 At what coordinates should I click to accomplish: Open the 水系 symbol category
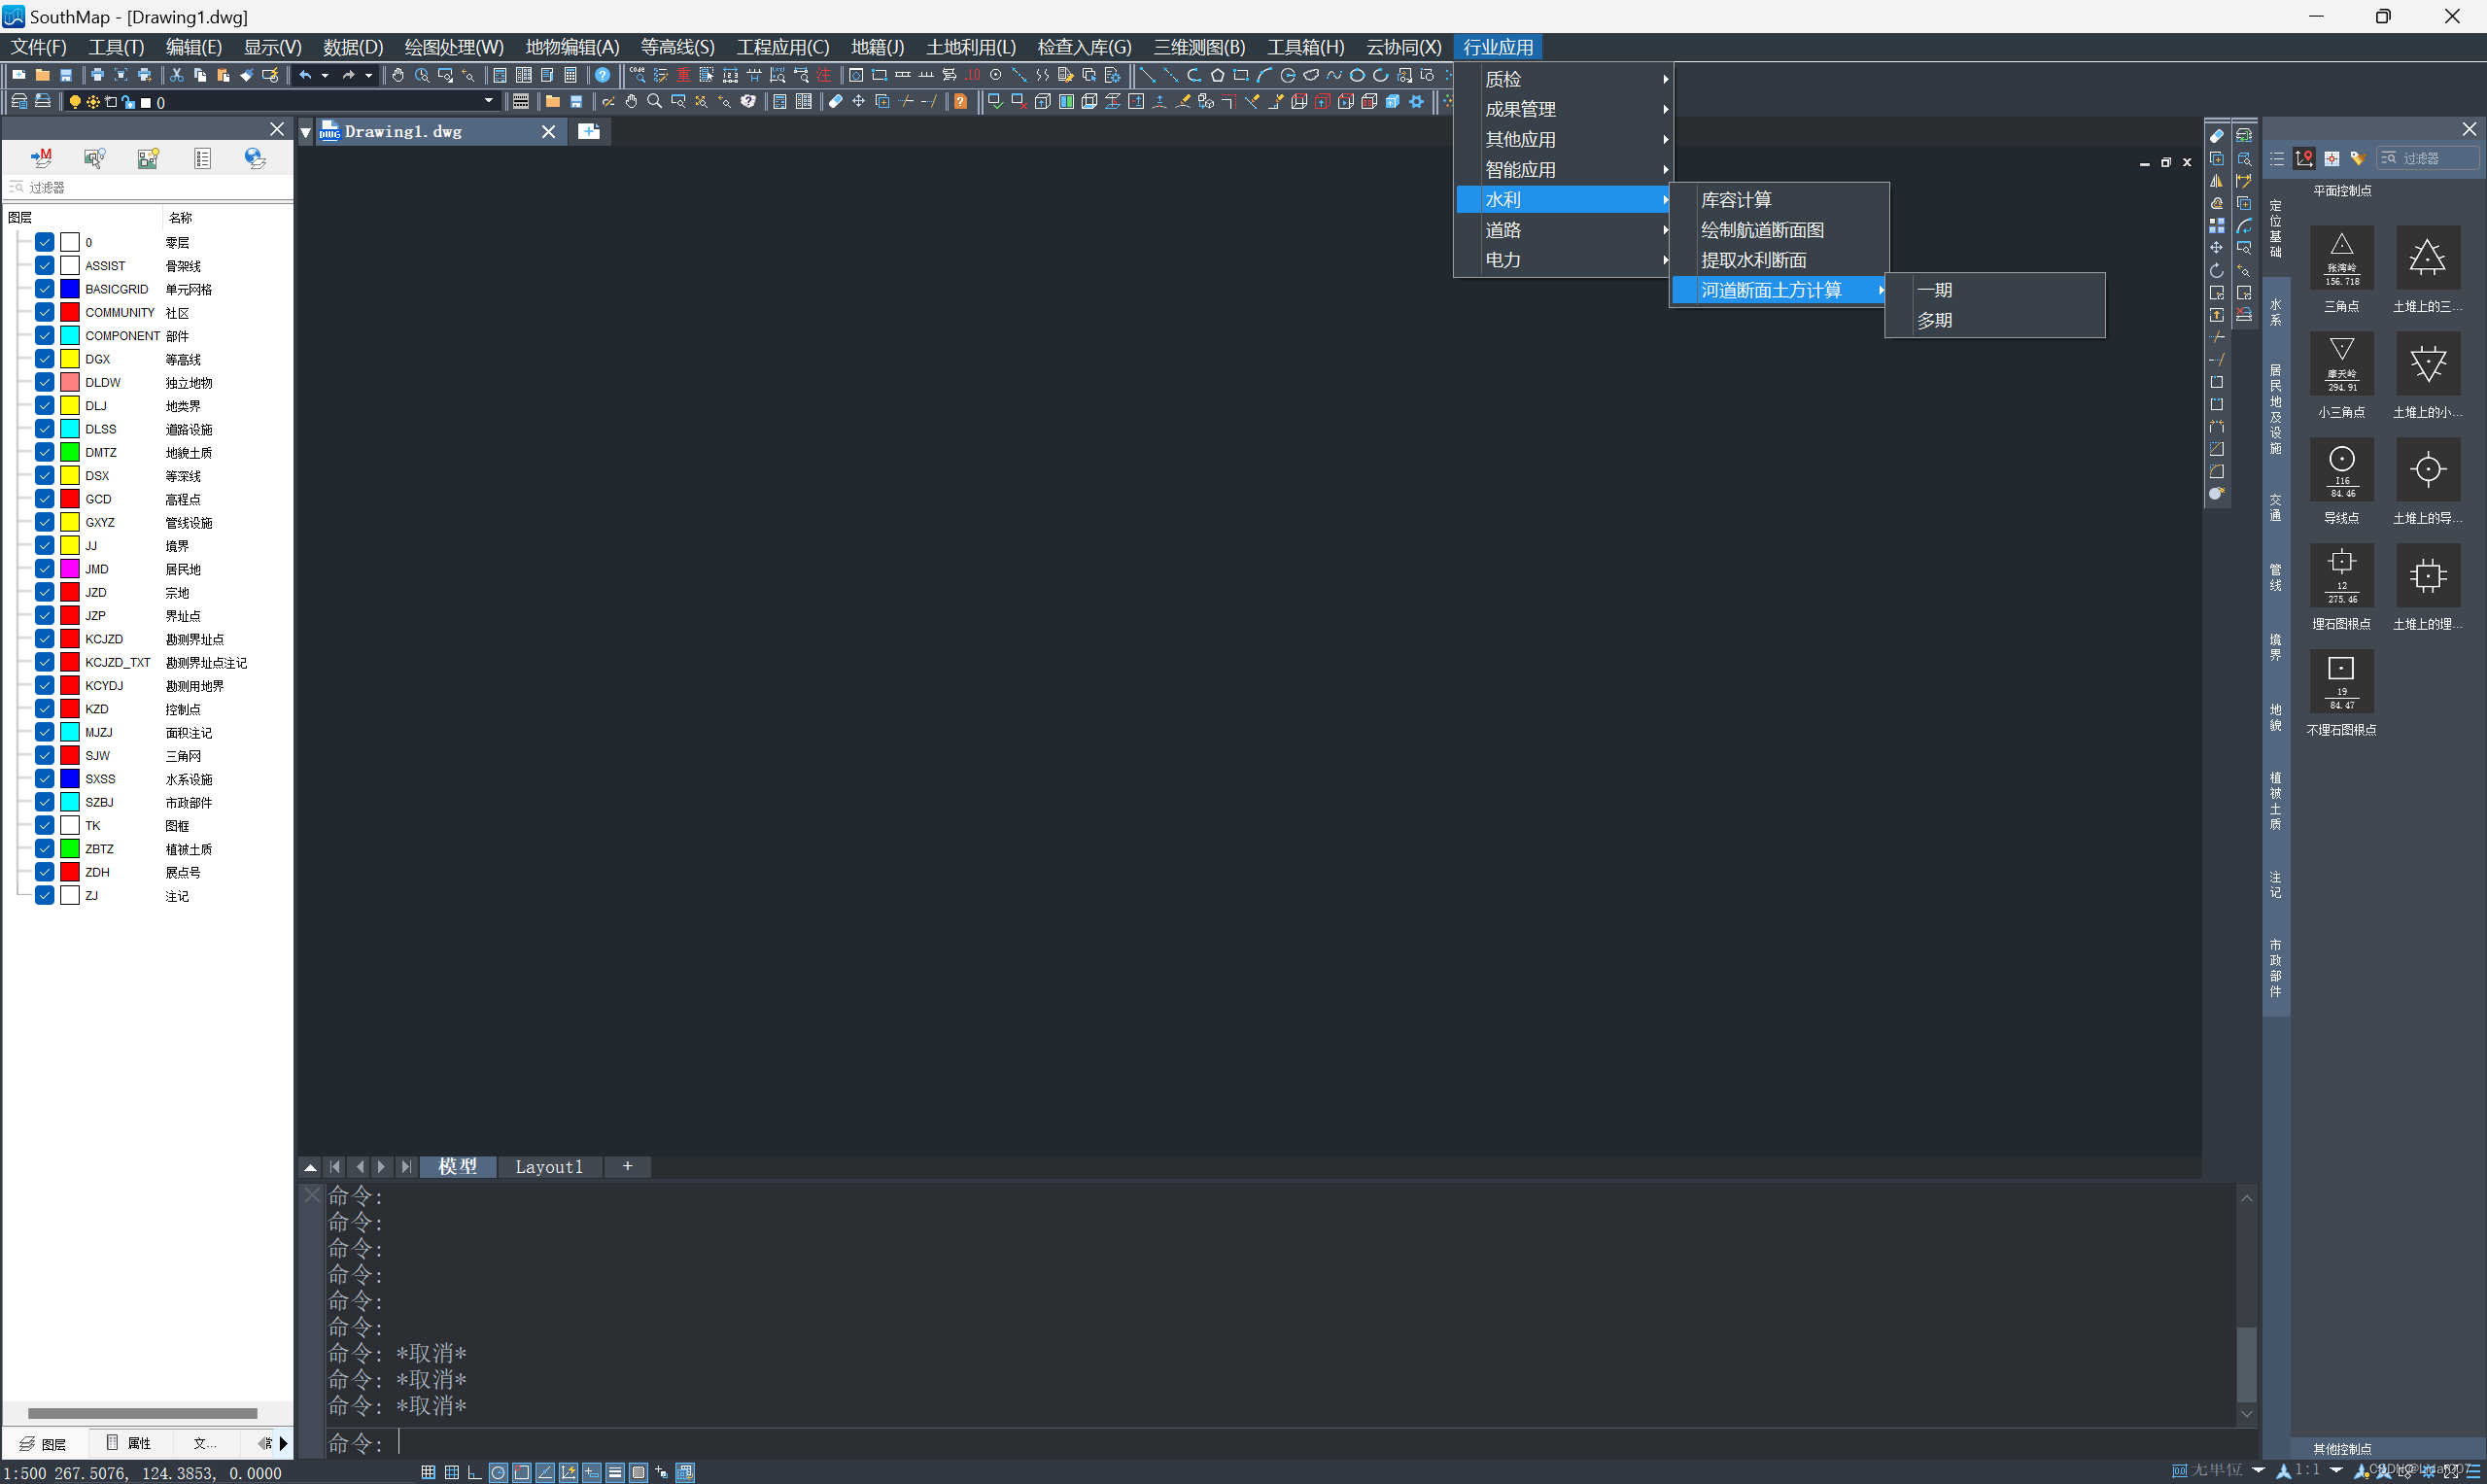click(x=2276, y=312)
